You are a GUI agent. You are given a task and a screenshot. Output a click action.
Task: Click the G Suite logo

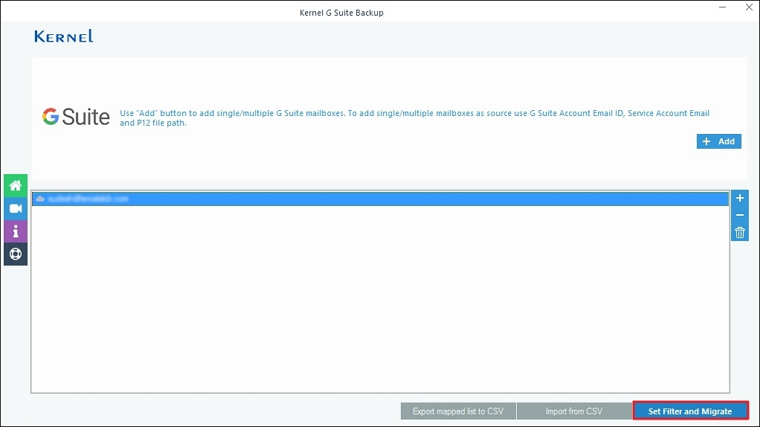76,117
